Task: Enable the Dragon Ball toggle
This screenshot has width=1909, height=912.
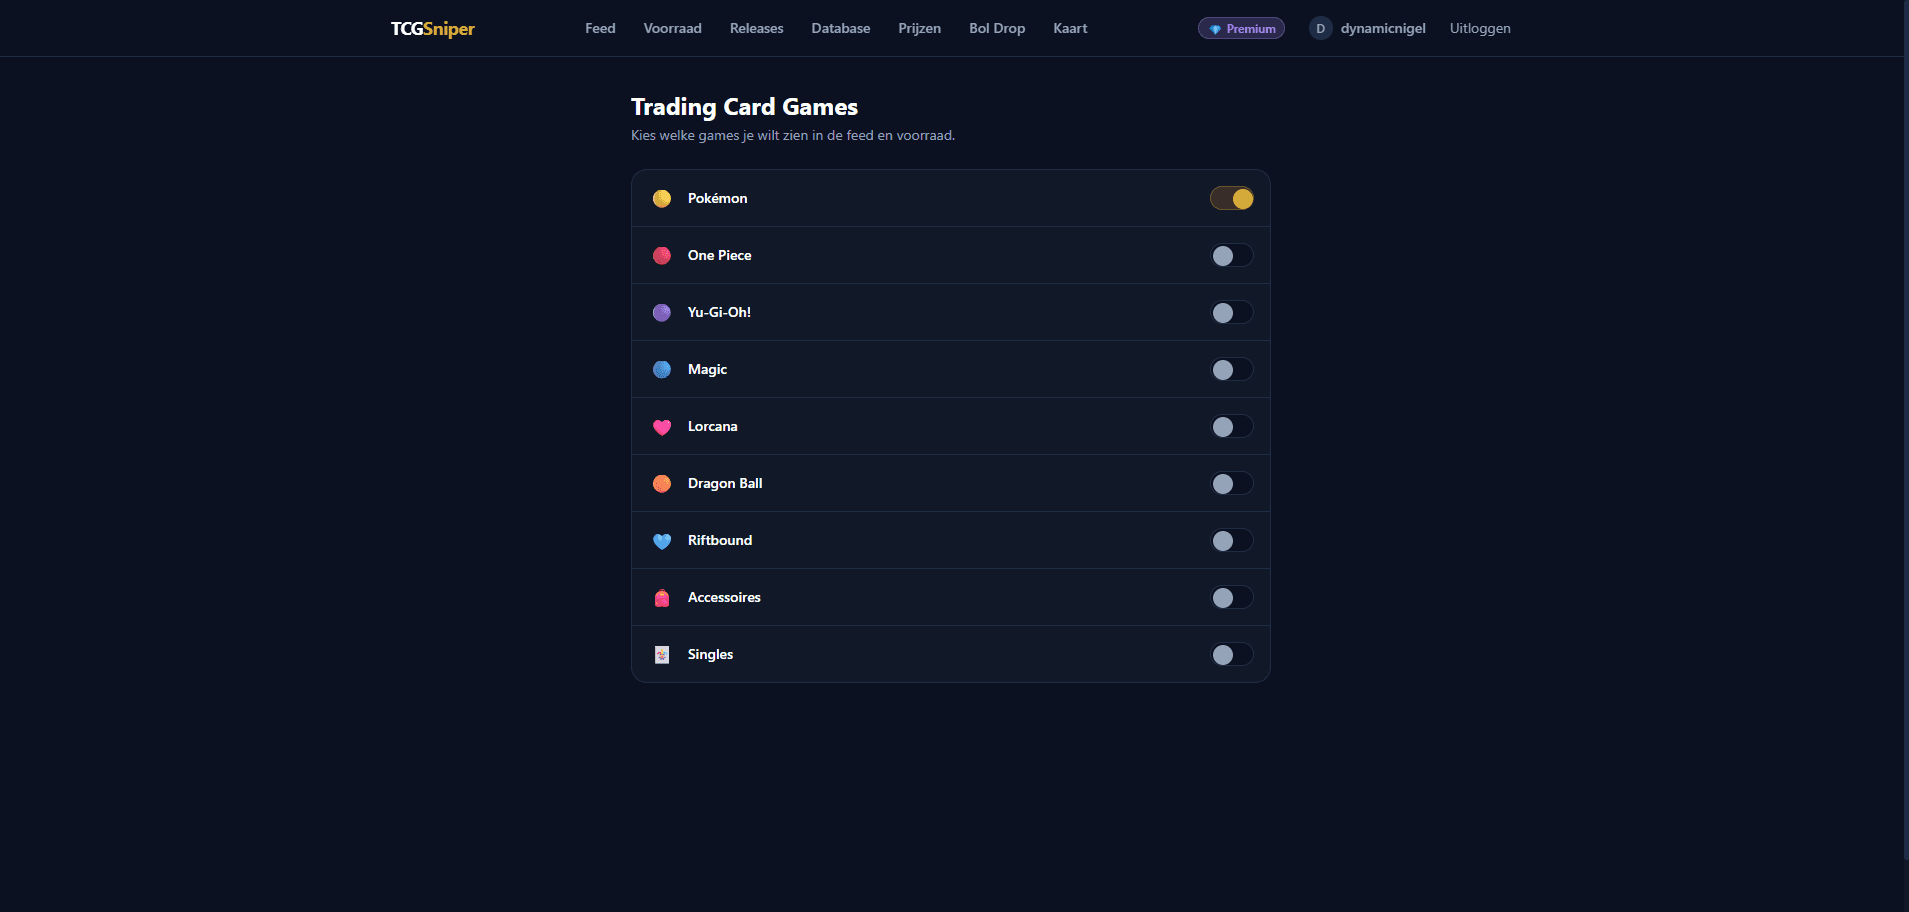Action: pos(1231,484)
